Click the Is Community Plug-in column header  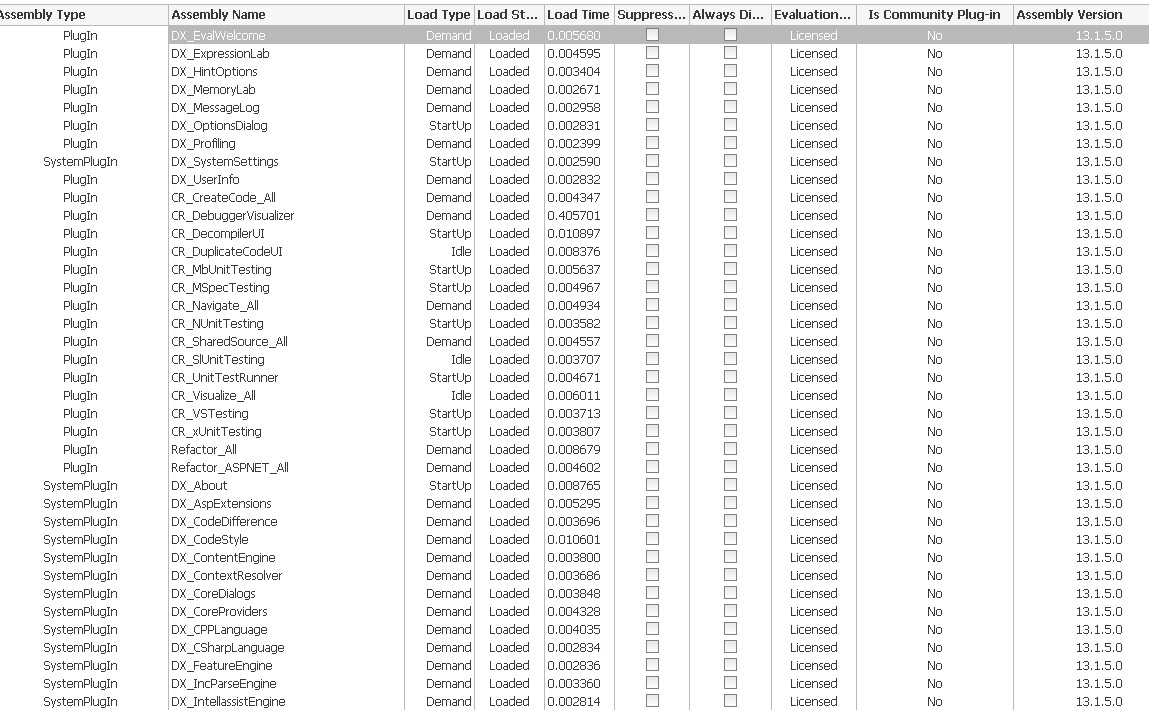coord(933,15)
